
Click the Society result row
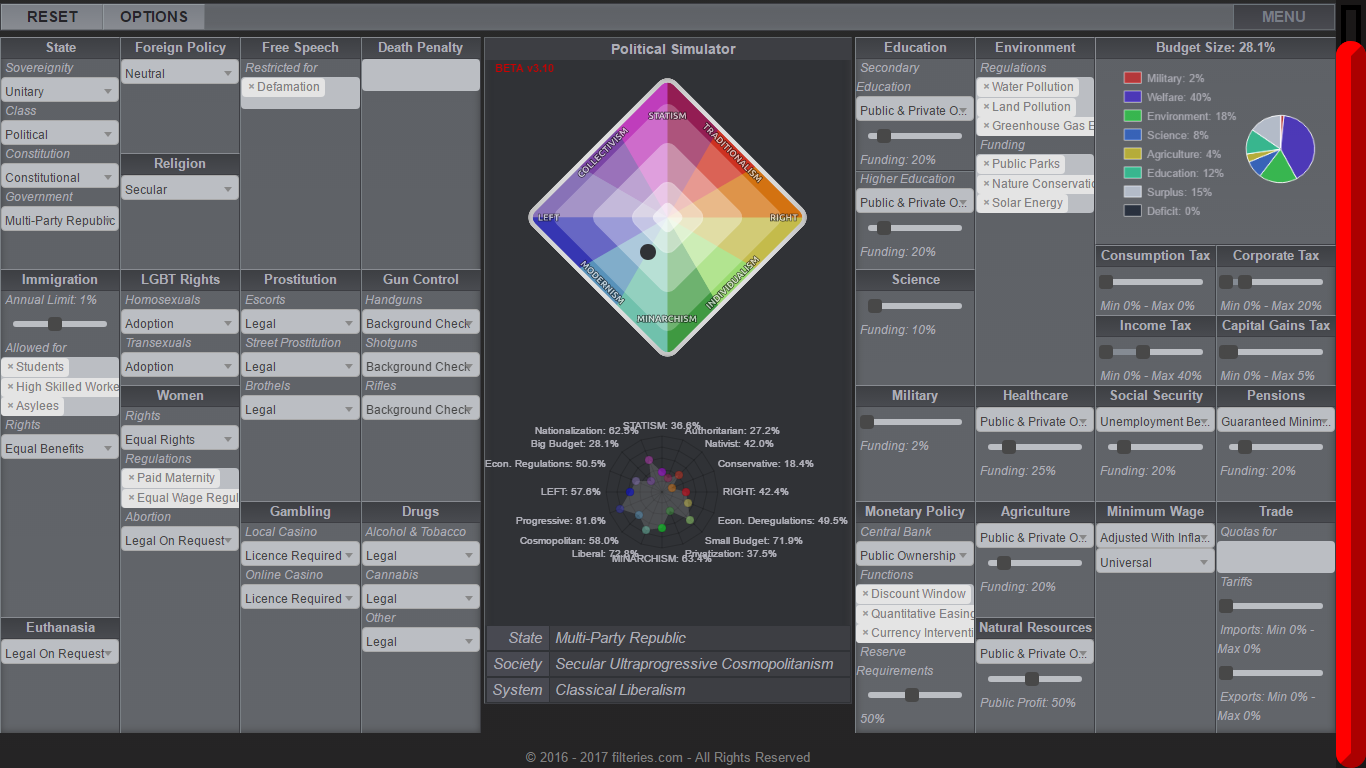668,664
